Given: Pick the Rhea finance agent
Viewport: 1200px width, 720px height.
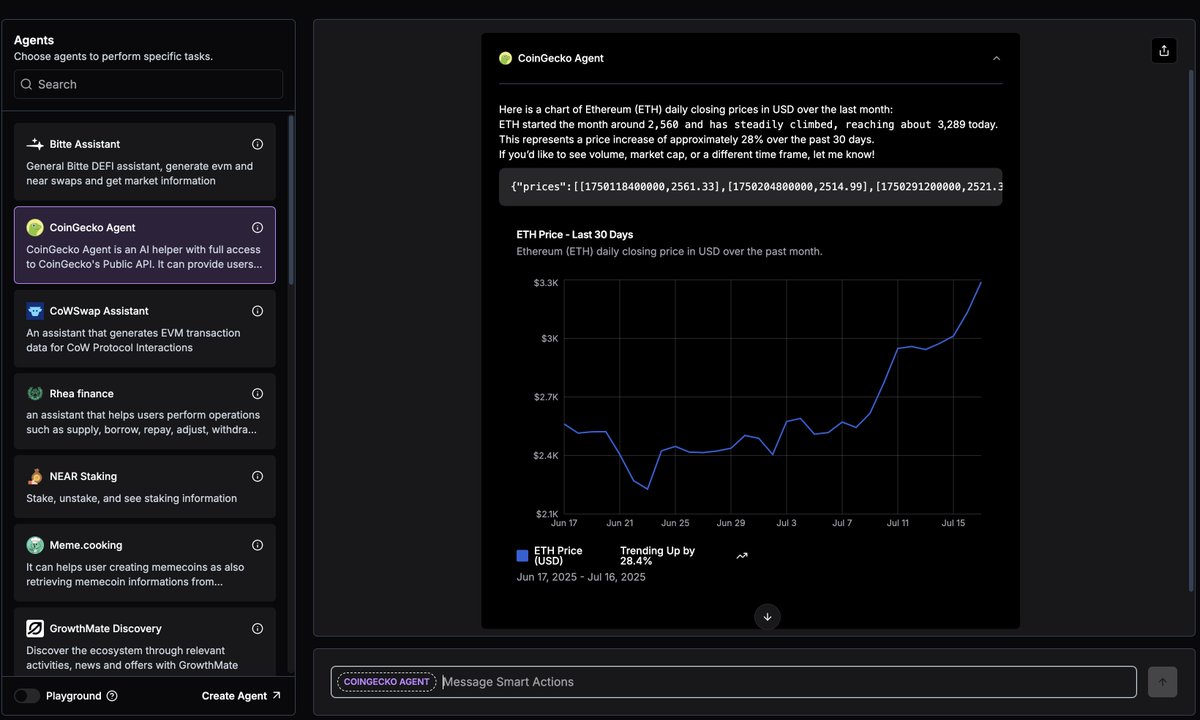Looking at the screenshot, I should [144, 411].
